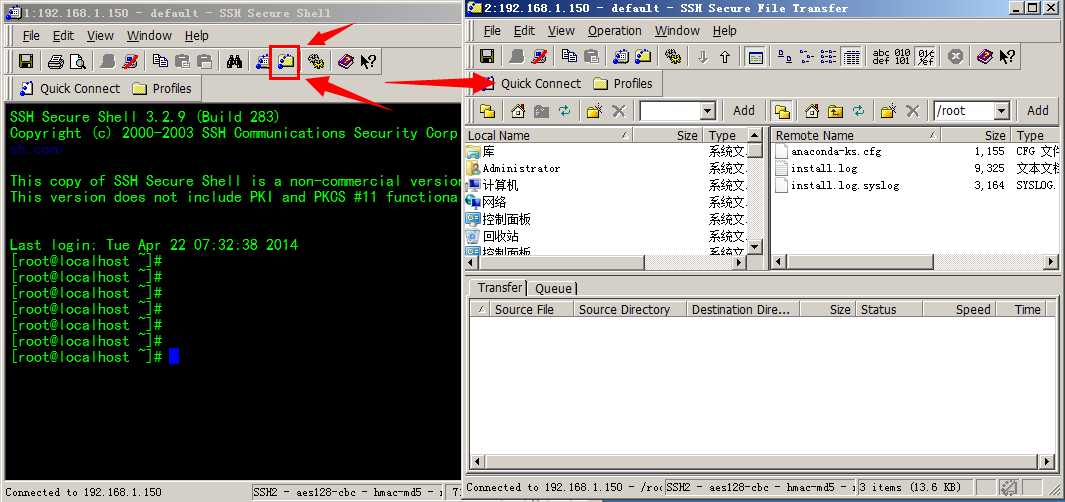This screenshot has width=1065, height=502.
Task: Click the Help book icon in Secure Shell
Action: tap(346, 62)
